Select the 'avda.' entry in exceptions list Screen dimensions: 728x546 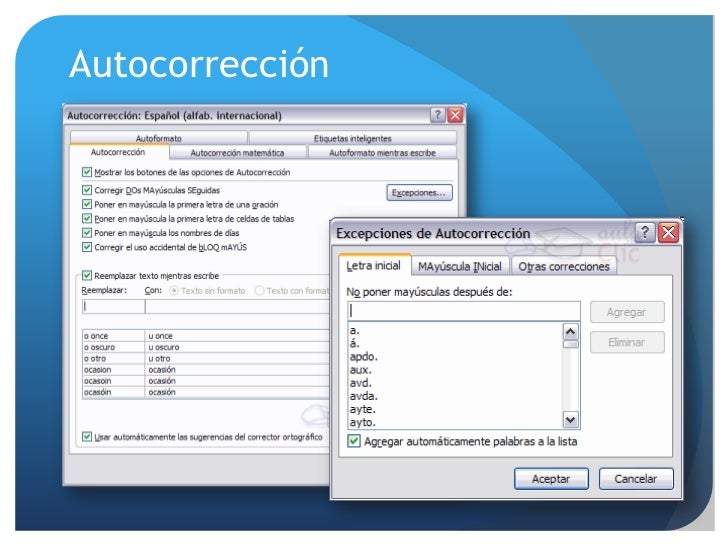[x=455, y=396]
